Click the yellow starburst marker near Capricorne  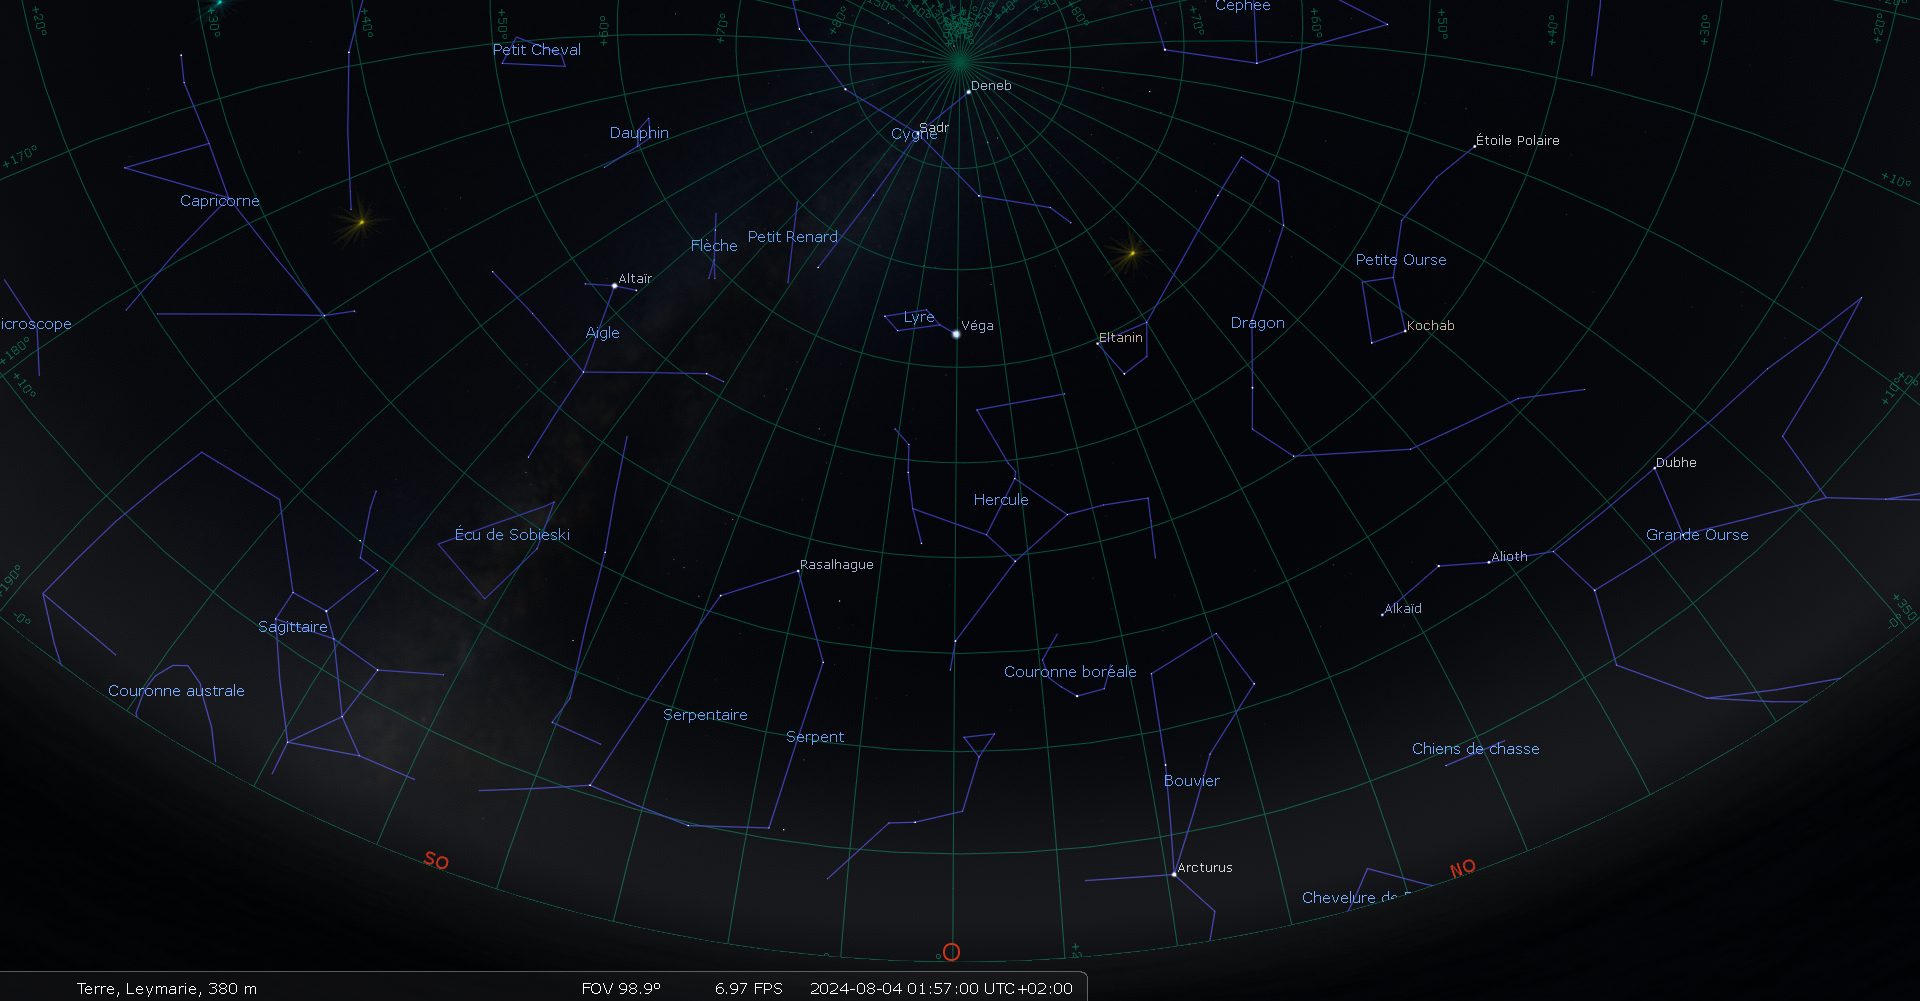coord(361,222)
